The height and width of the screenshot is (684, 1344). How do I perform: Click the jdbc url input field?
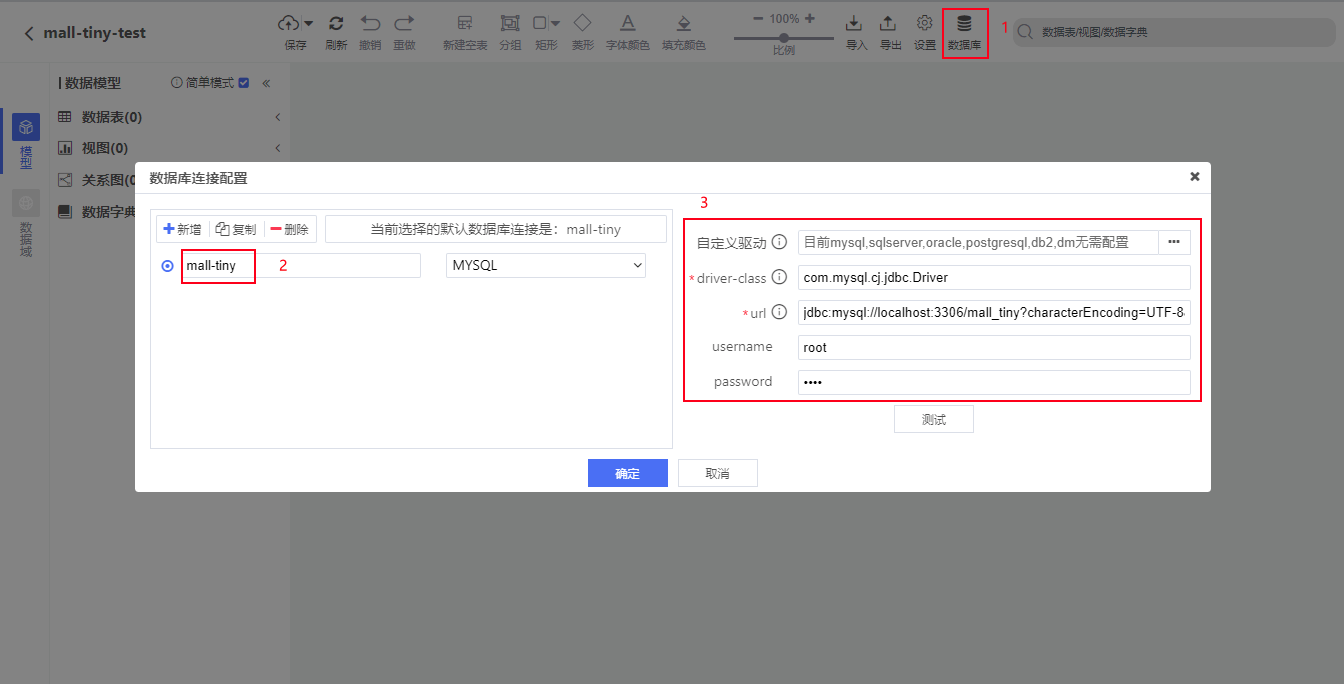click(x=994, y=312)
